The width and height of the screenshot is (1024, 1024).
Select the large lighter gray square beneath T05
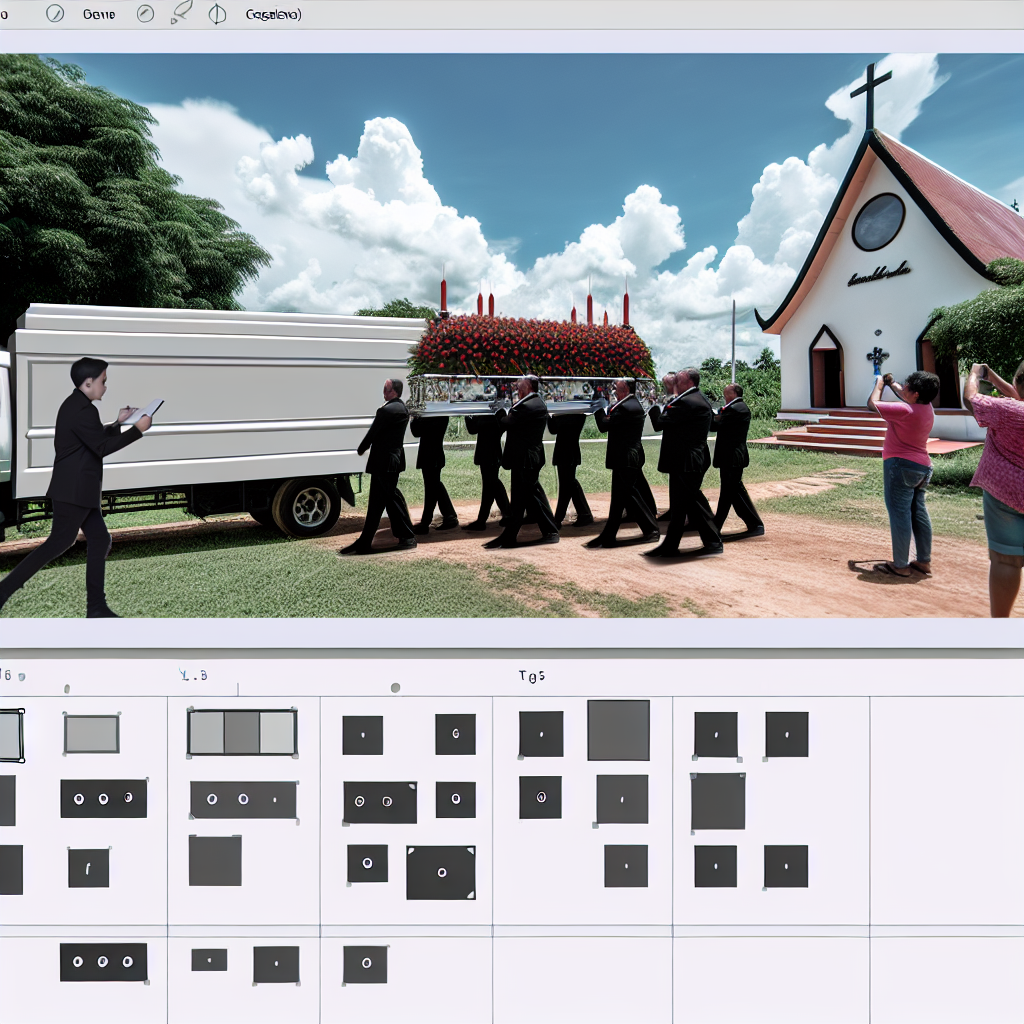click(618, 730)
